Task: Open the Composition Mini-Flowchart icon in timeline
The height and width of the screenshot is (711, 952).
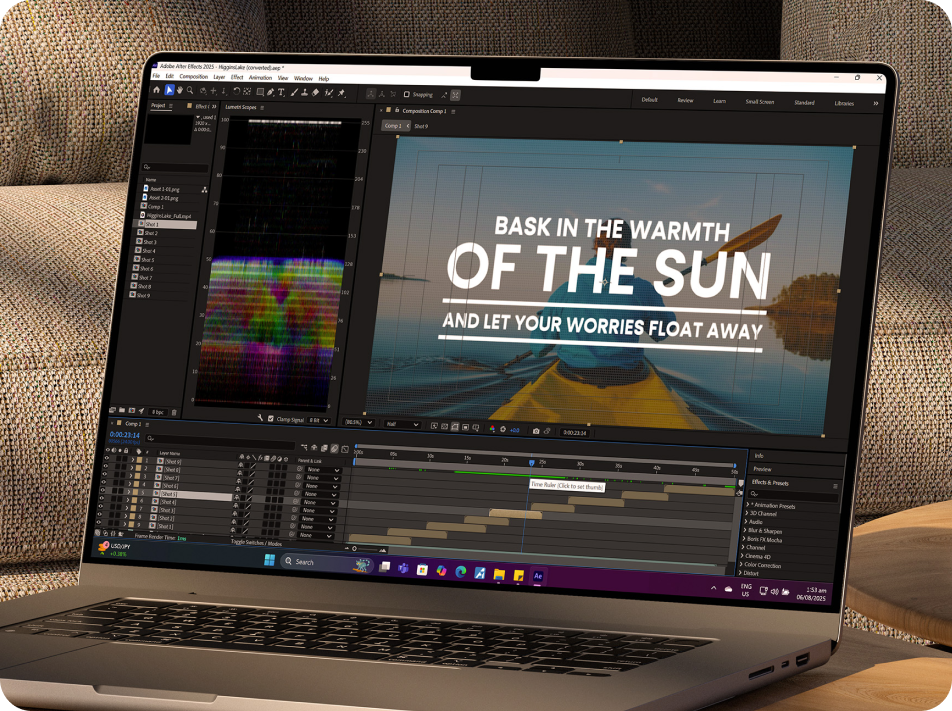Action: pos(304,447)
